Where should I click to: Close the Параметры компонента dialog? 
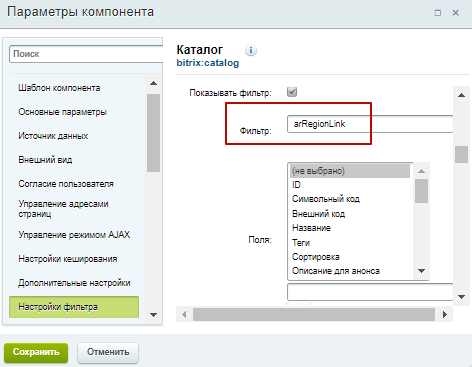point(455,13)
